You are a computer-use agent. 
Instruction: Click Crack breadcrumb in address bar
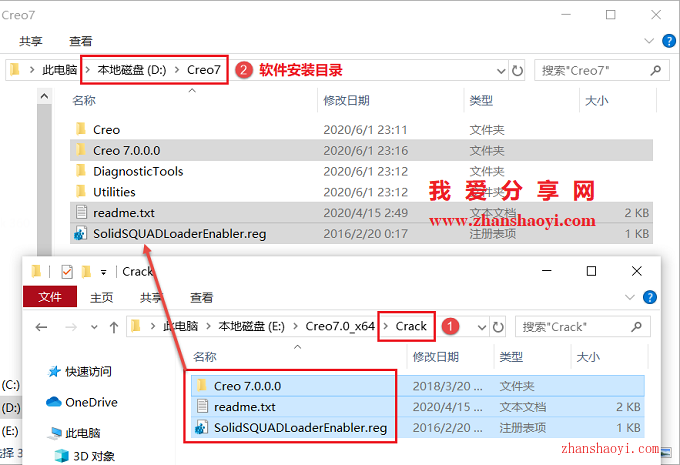coord(411,326)
